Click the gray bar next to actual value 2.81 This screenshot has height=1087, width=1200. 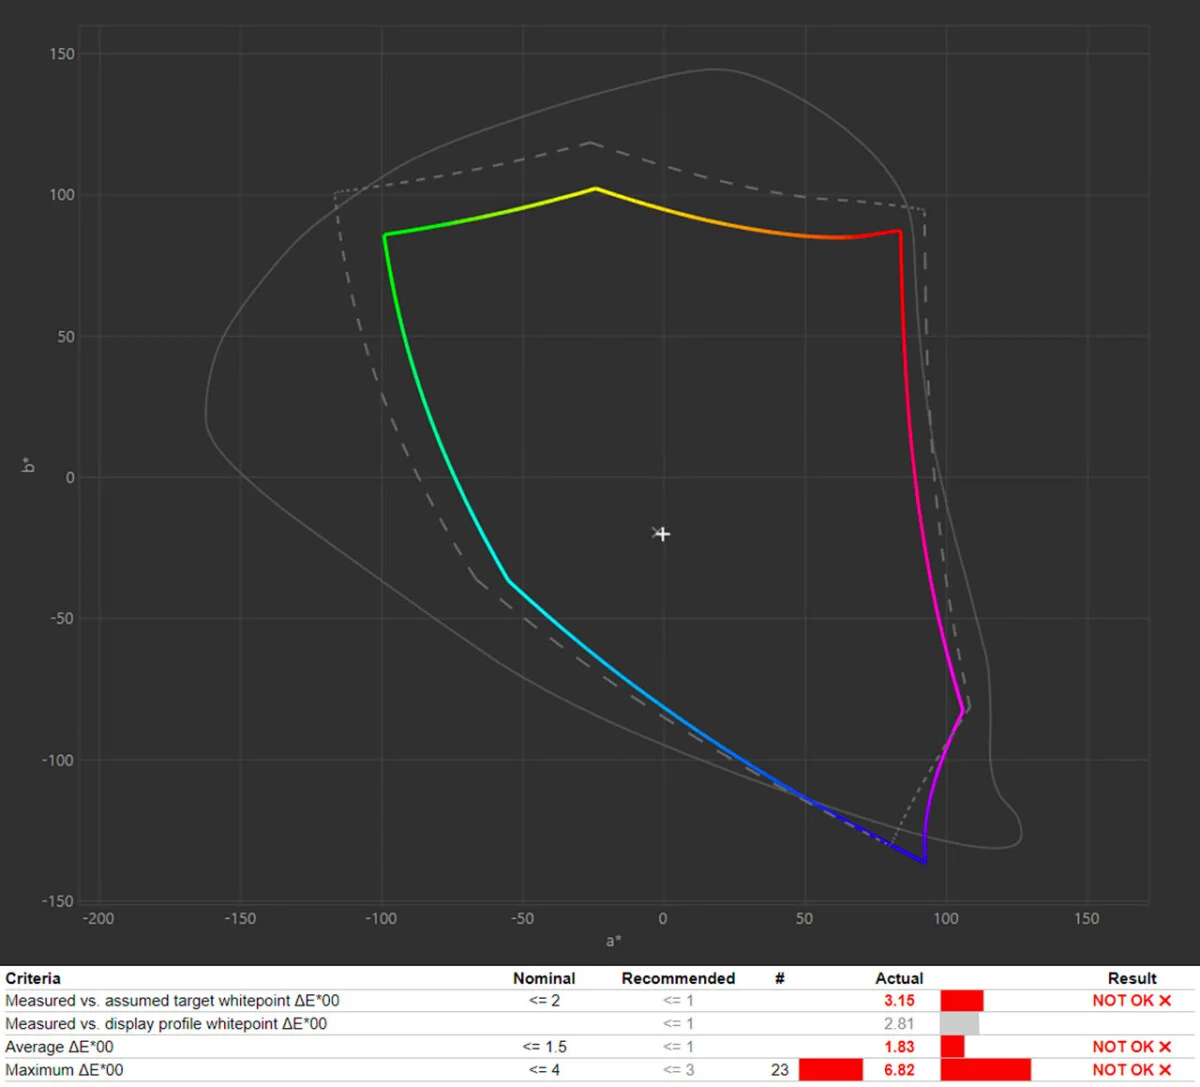959,1024
